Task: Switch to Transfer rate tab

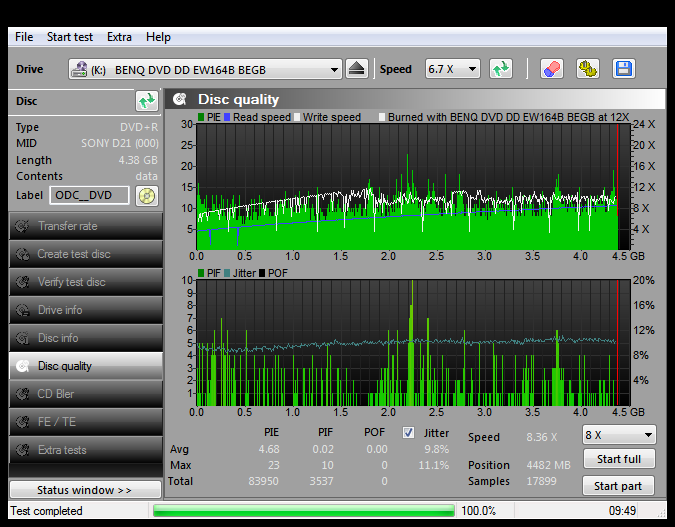Action: [x=86, y=226]
